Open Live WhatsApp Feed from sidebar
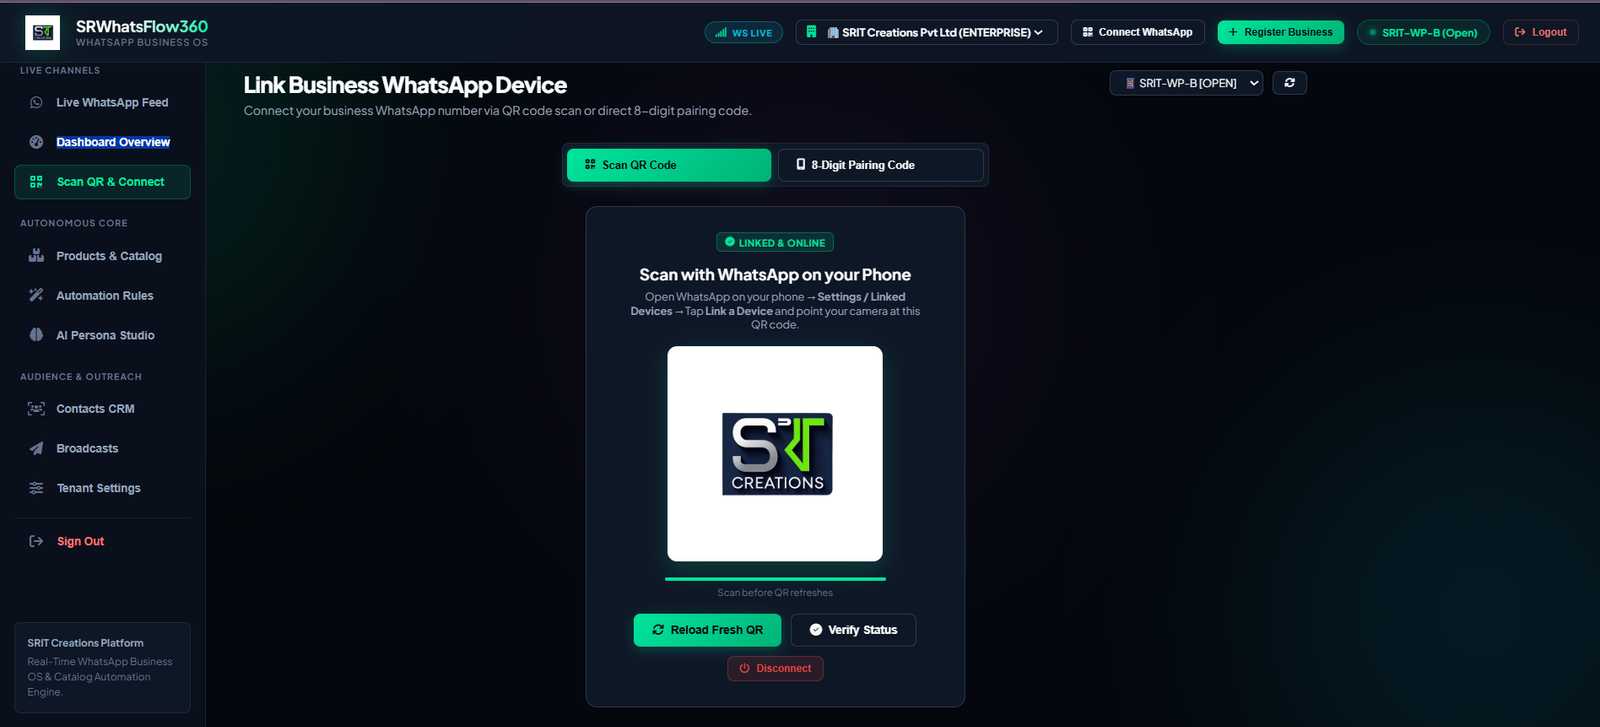 click(102, 102)
